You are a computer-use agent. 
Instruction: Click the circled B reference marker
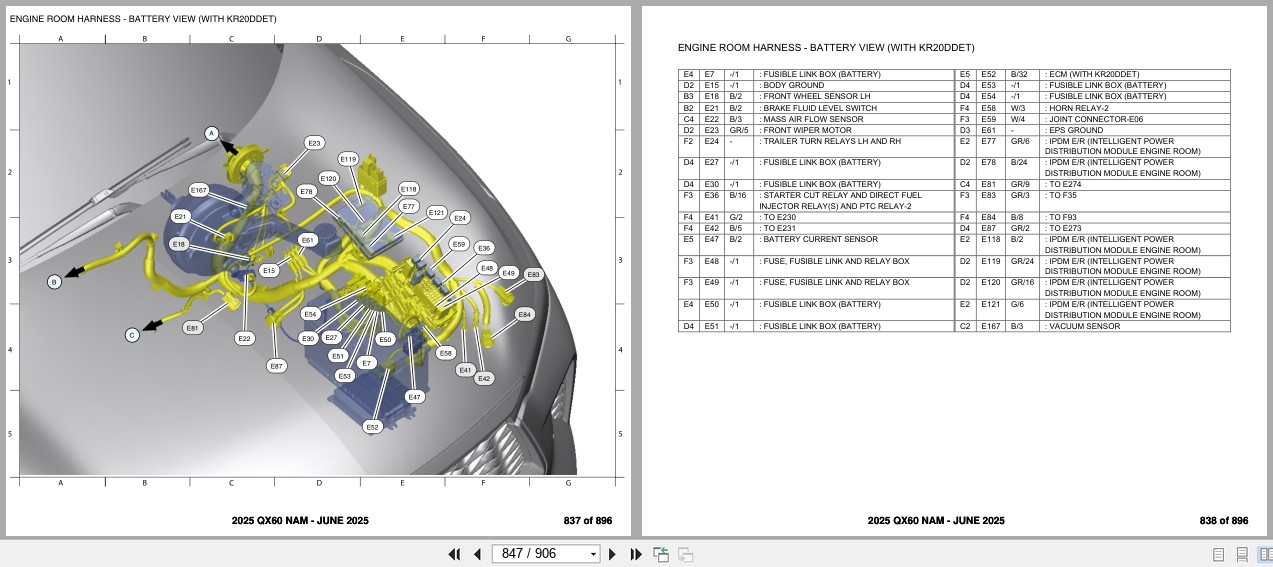[x=55, y=282]
